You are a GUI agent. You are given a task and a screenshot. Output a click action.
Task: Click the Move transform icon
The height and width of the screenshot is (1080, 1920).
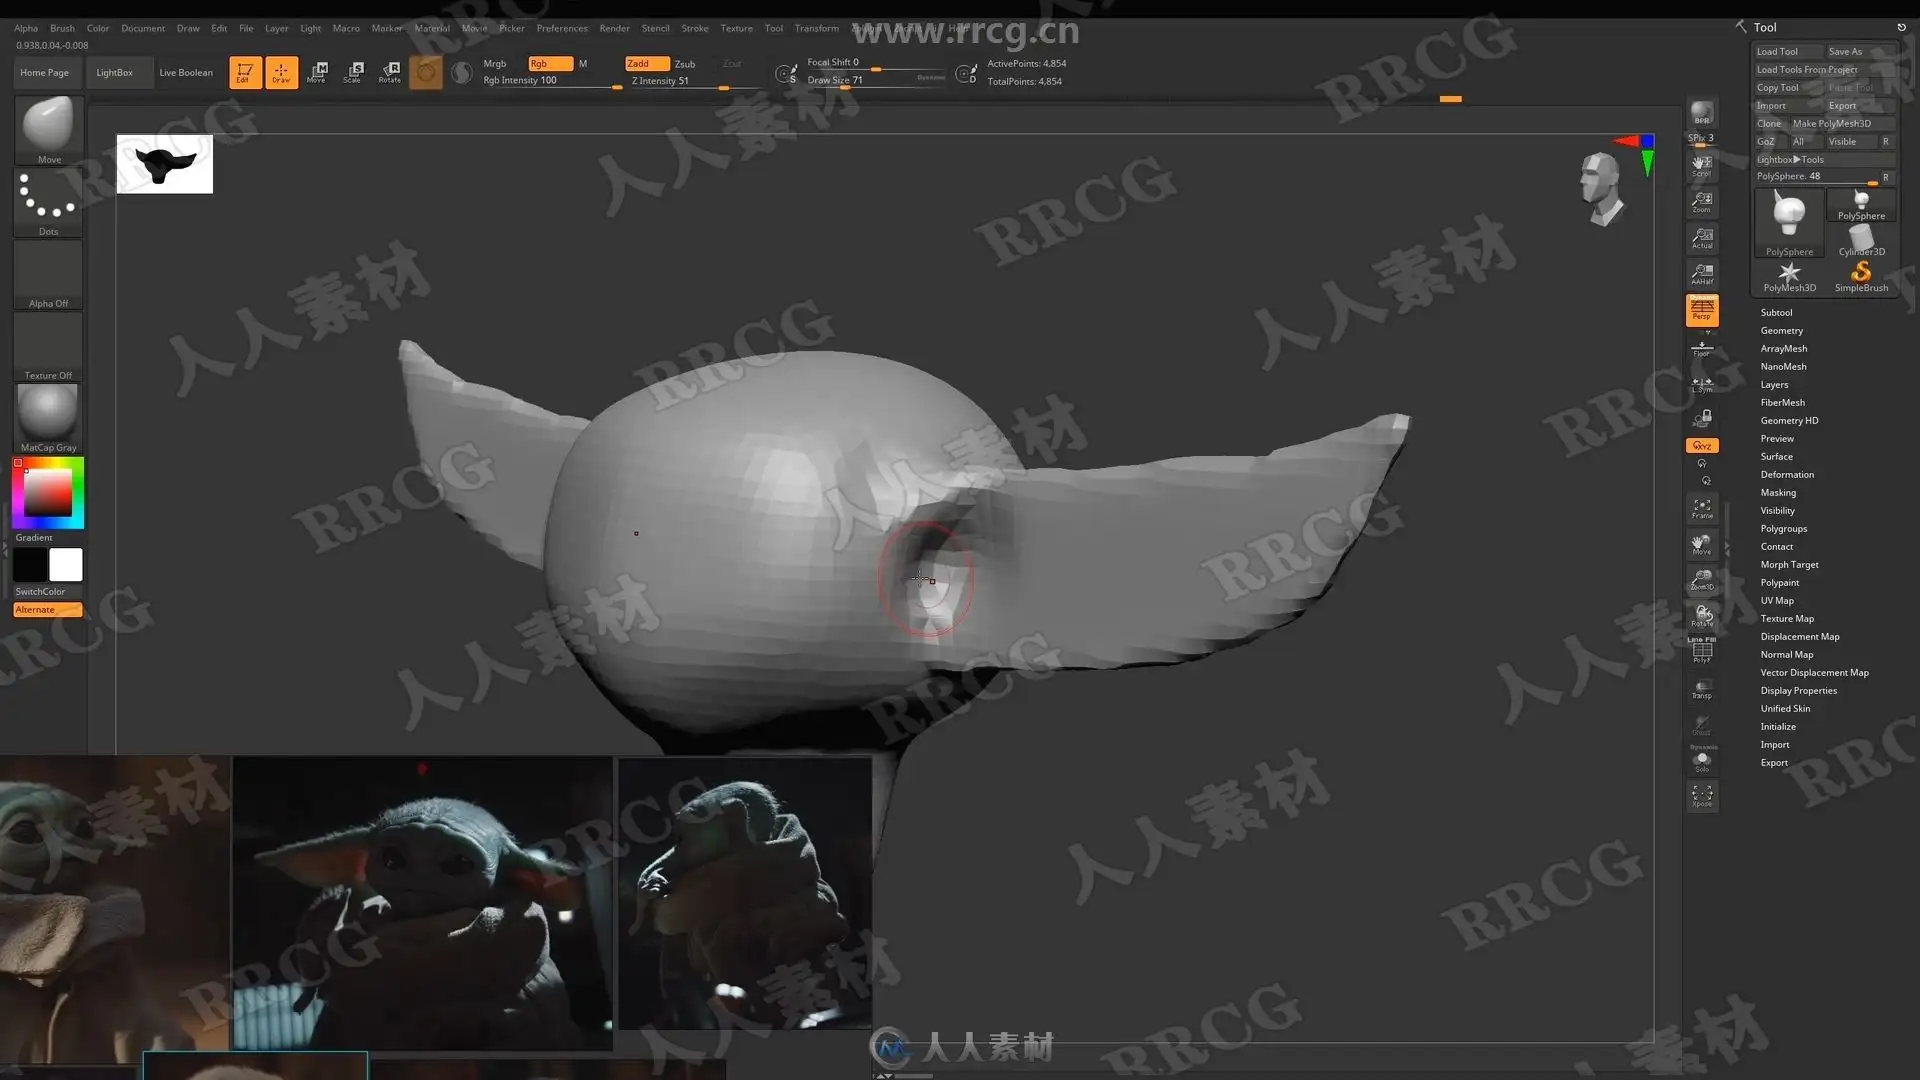(318, 72)
